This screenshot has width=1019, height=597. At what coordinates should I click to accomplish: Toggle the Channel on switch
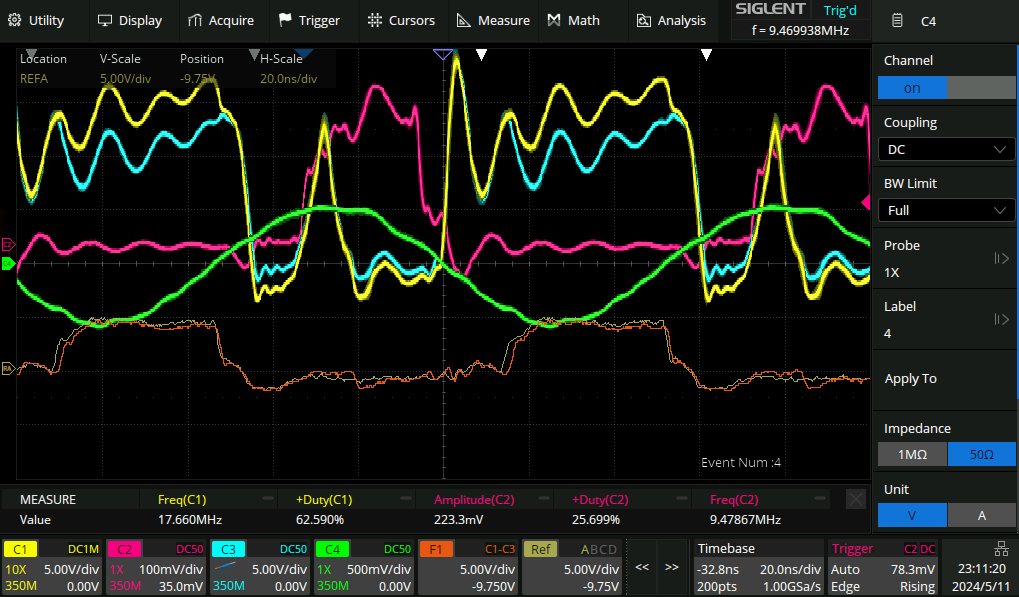[945, 88]
